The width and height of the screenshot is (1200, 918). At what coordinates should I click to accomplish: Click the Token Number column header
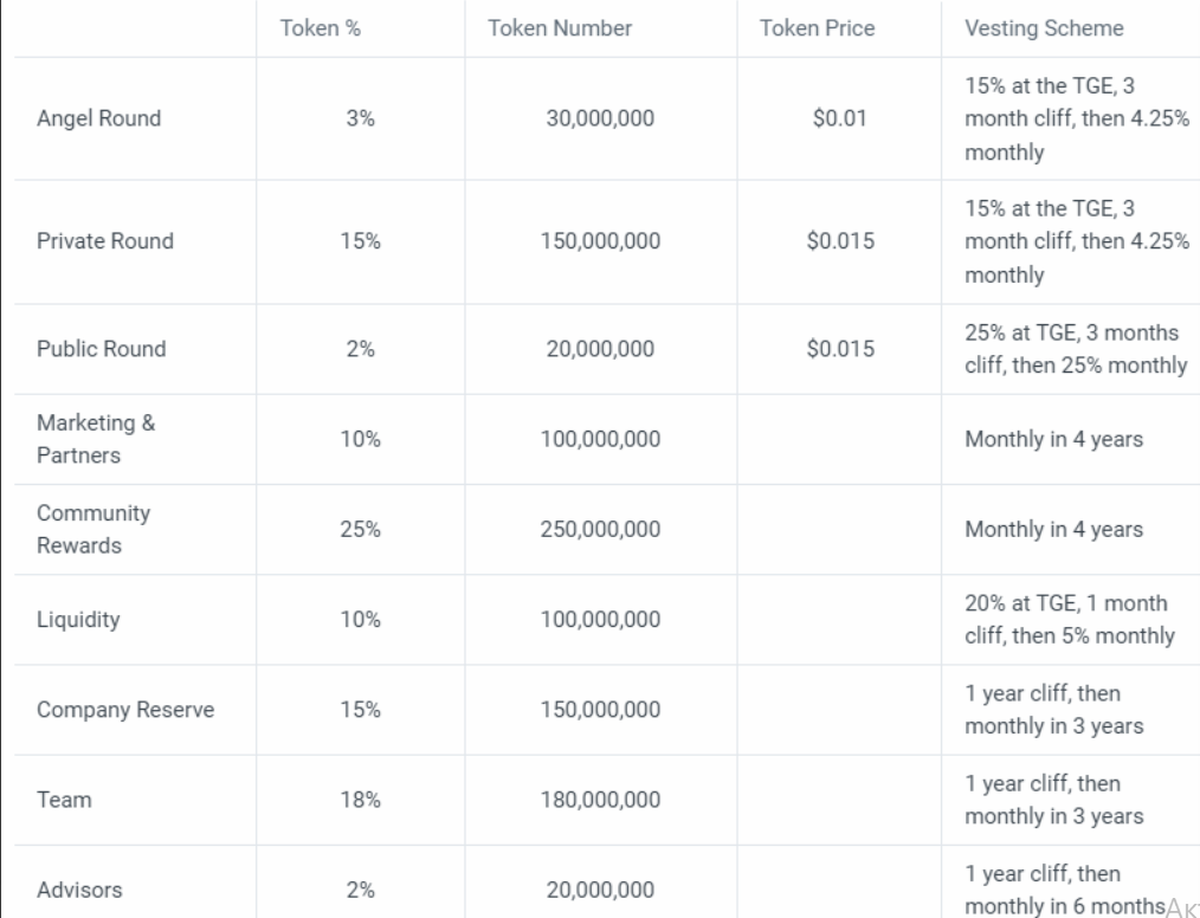point(560,28)
